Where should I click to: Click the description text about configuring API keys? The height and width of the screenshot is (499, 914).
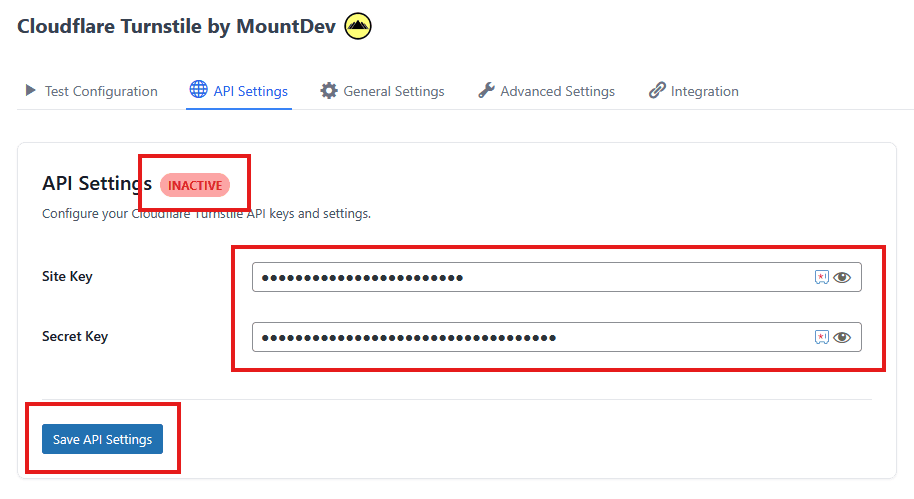206,213
